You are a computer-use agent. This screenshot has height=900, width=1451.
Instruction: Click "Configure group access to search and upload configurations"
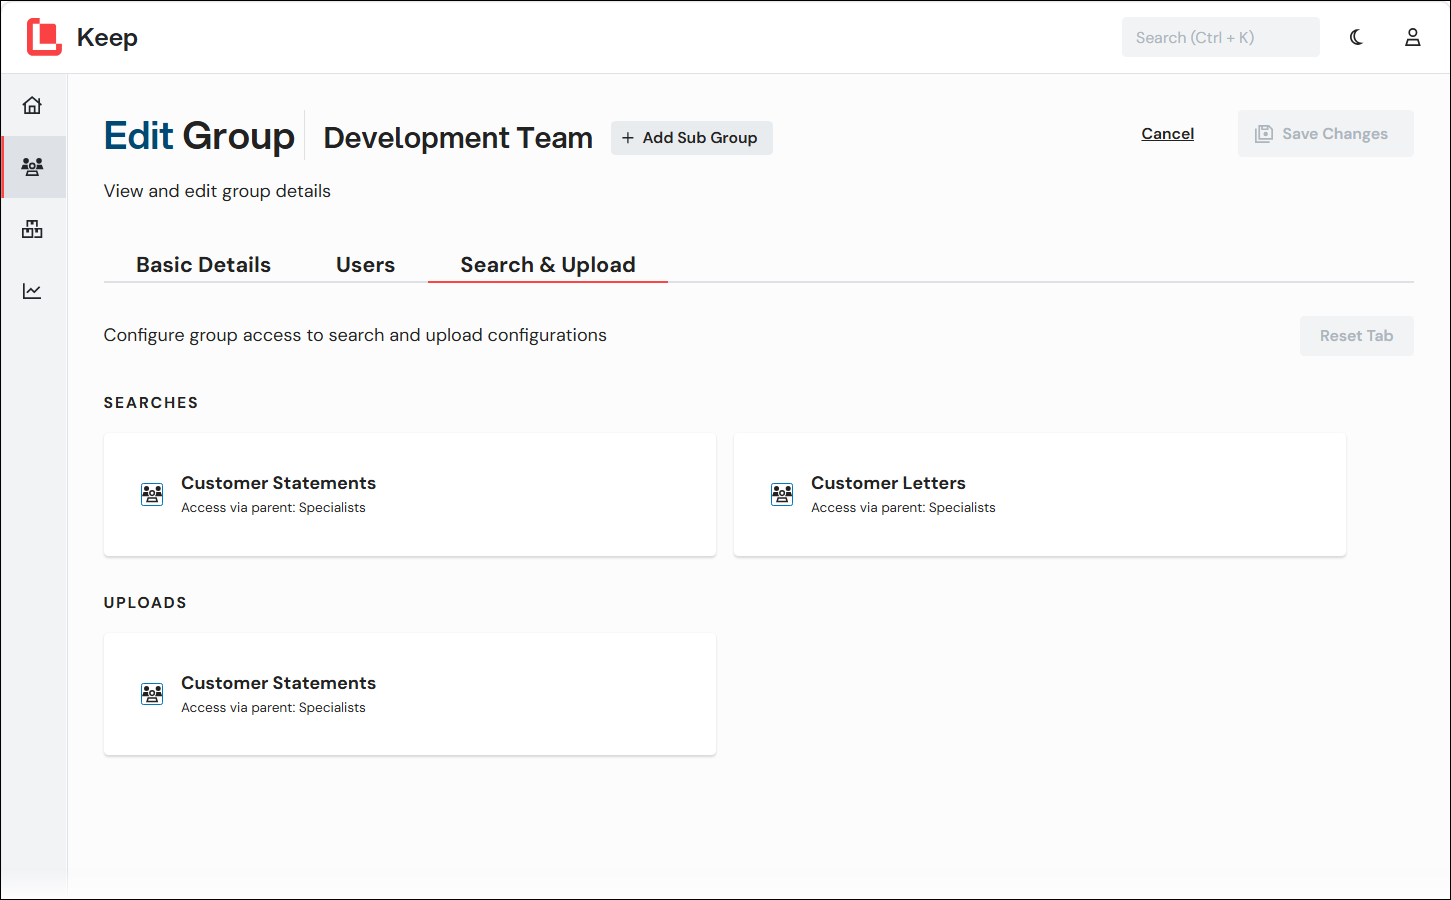tap(355, 335)
